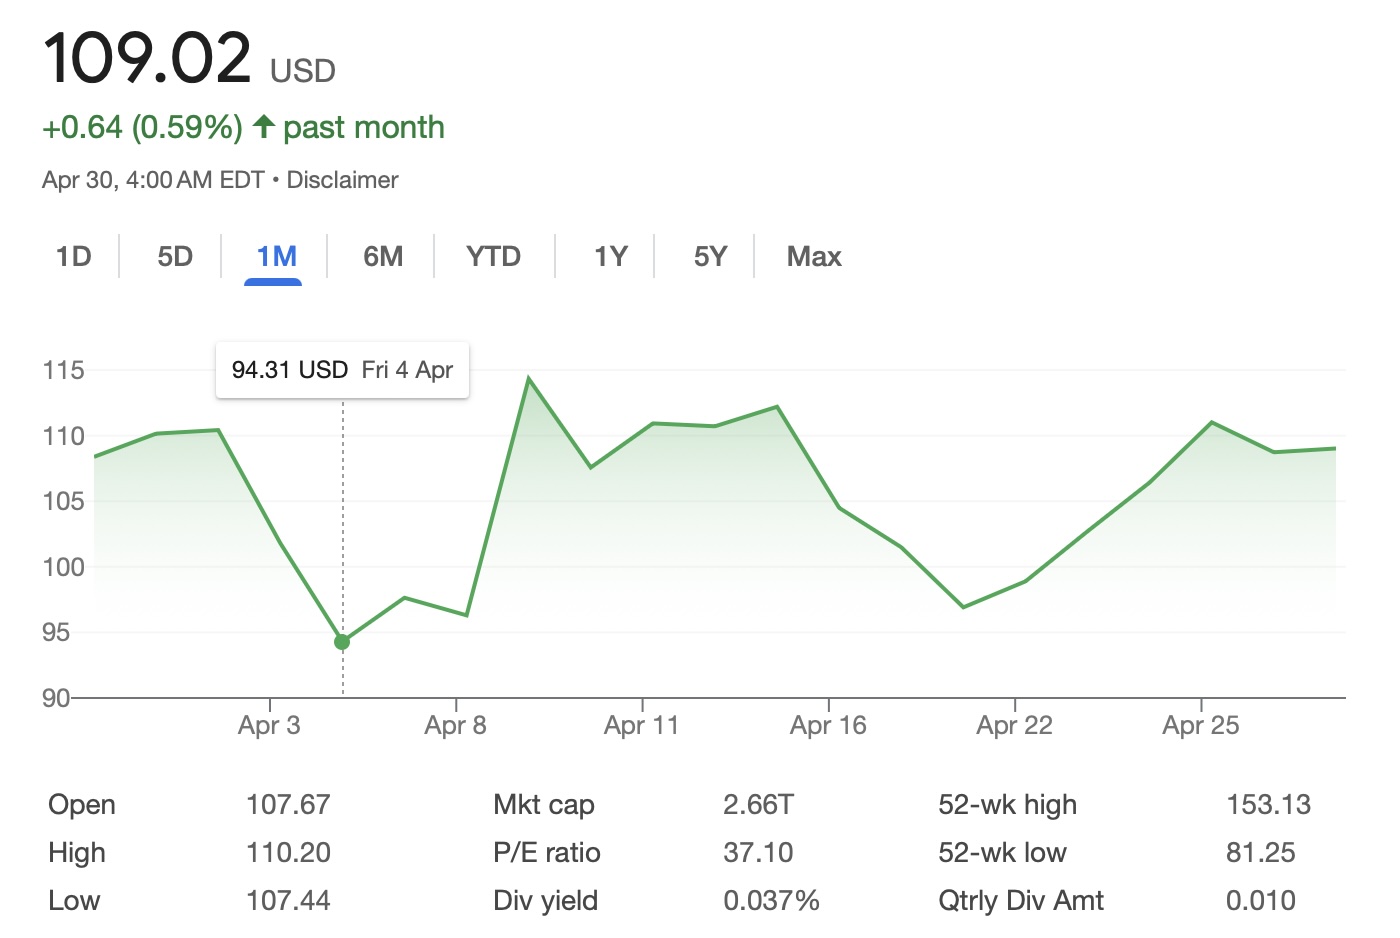Click the green up arrow icon
Viewport: 1400px width, 938px height.
click(263, 127)
